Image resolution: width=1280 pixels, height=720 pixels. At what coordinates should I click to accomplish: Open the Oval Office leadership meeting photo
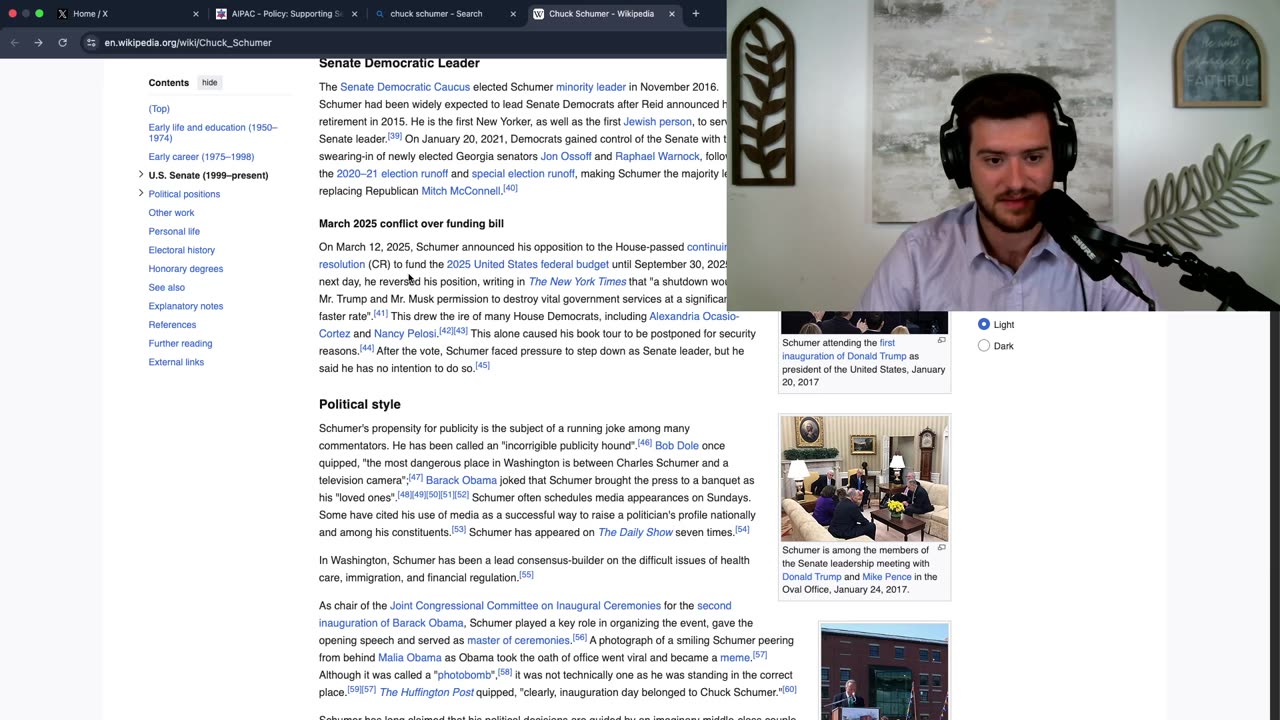pos(864,478)
